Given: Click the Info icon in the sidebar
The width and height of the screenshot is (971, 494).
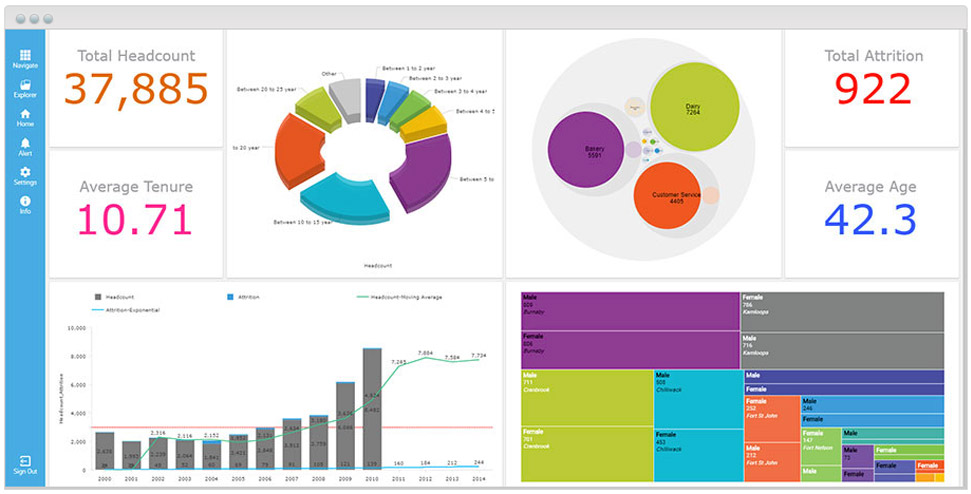Looking at the screenshot, I should 25,205.
